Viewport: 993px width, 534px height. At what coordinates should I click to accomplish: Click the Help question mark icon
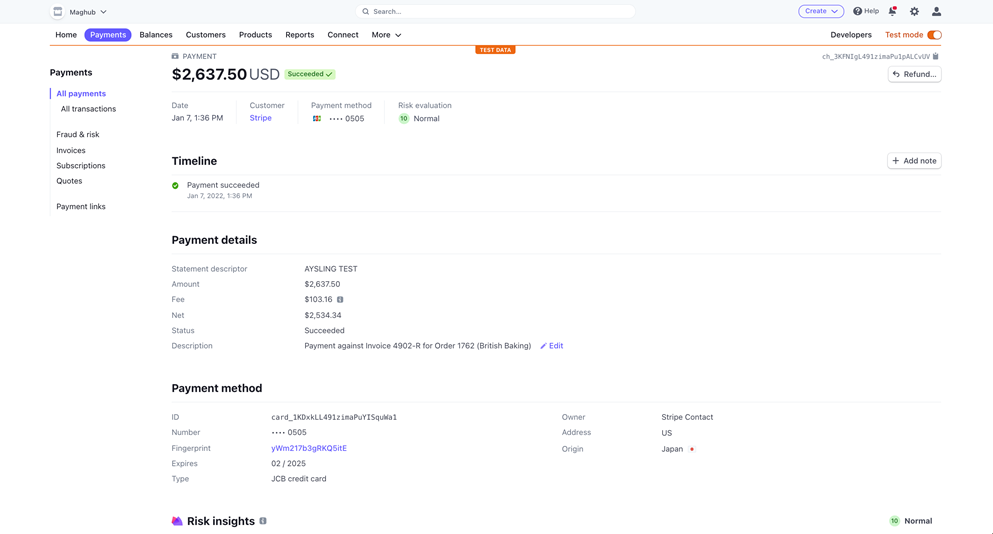point(858,11)
